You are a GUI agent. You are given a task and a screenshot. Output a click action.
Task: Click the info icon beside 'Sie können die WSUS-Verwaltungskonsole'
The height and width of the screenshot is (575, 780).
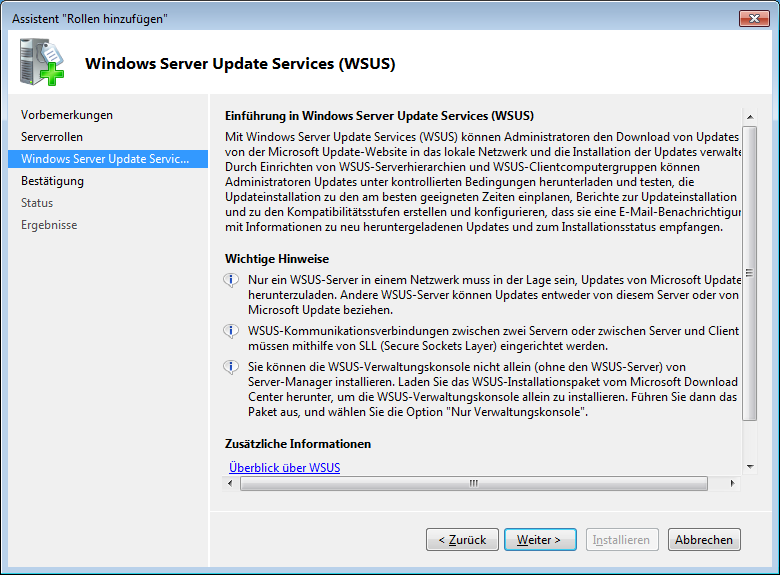point(231,367)
